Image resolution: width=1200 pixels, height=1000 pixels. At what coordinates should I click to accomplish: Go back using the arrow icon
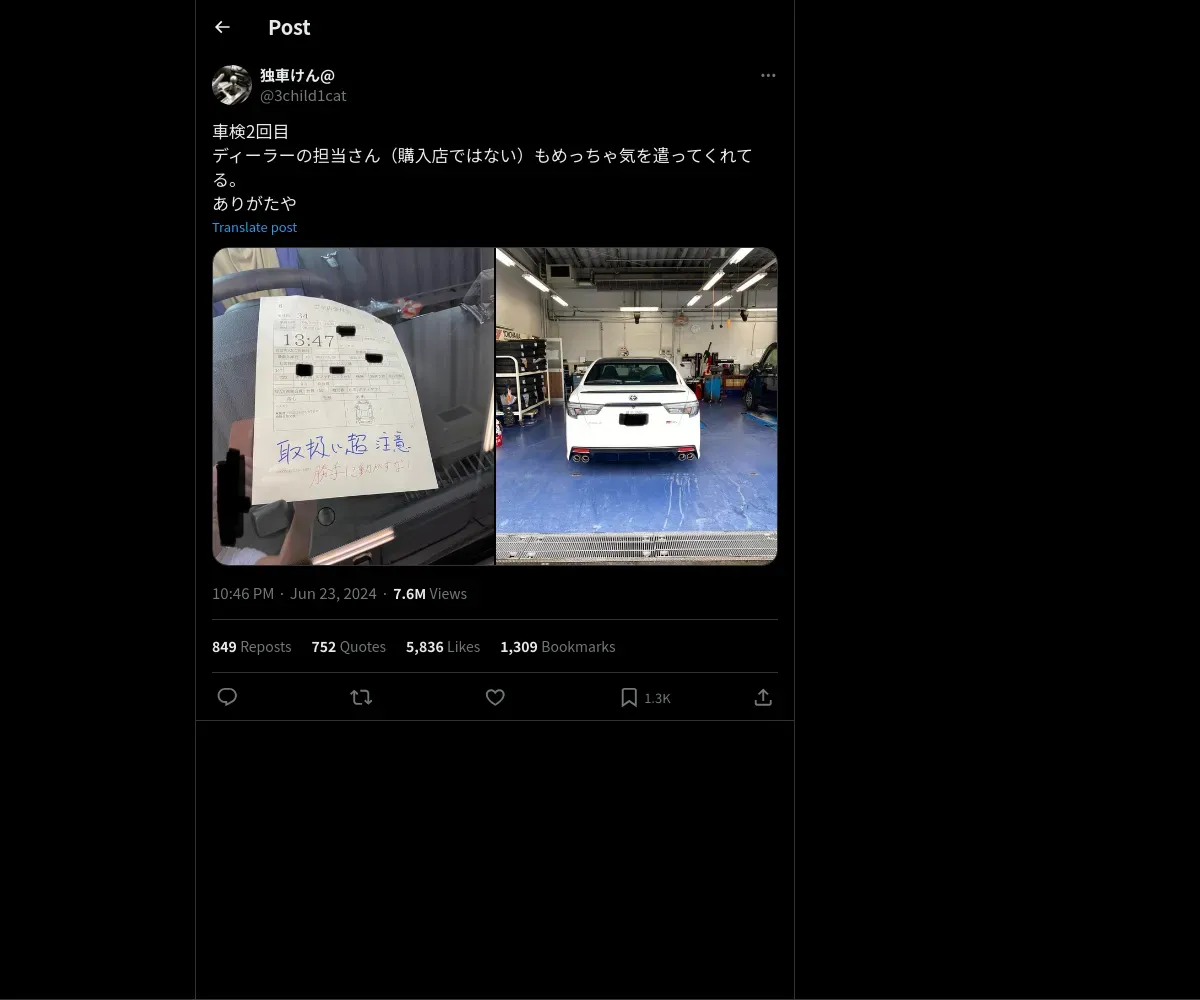222,27
